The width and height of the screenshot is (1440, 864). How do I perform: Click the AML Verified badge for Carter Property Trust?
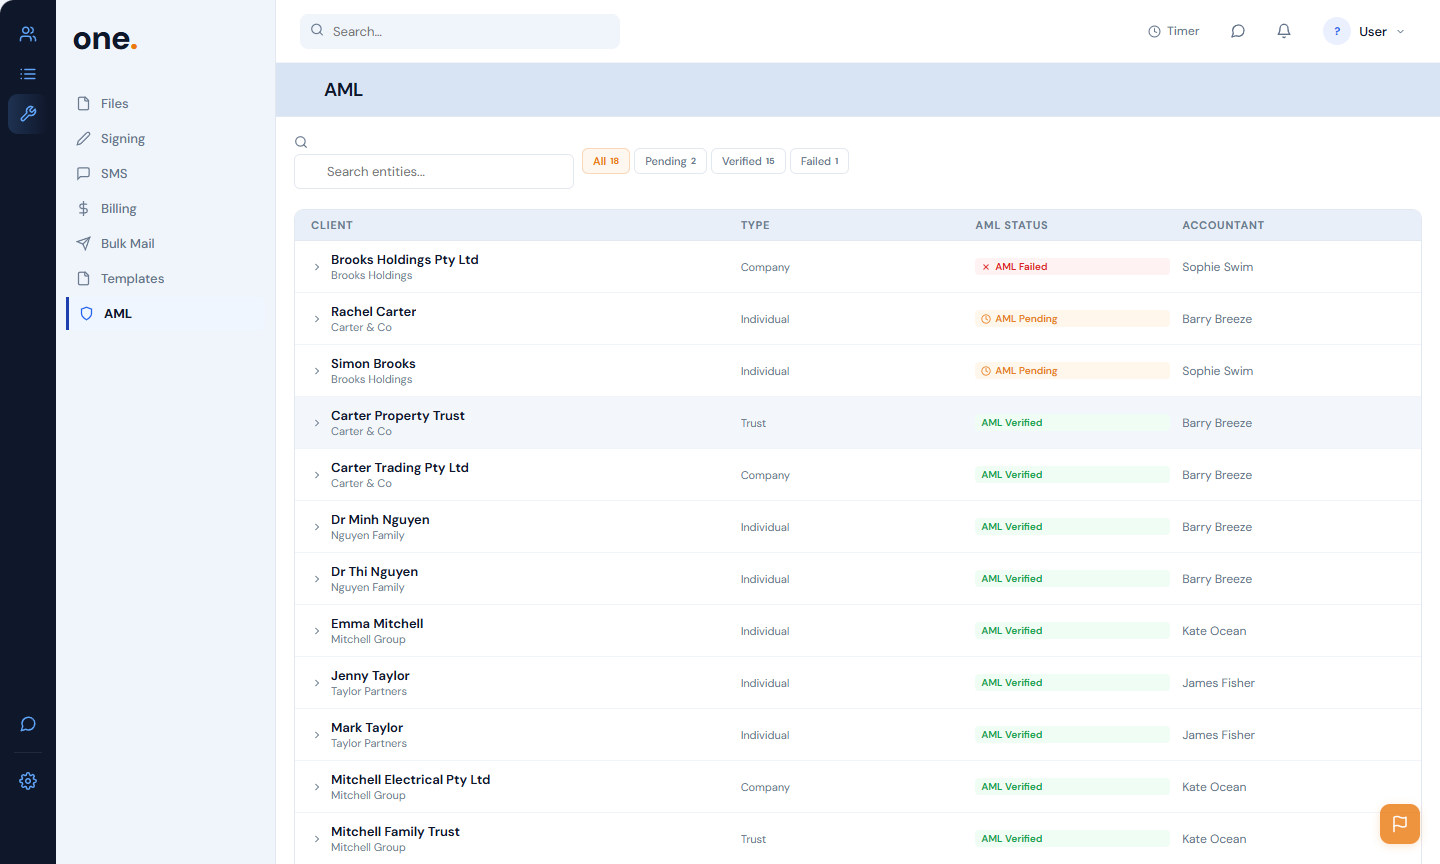(x=1072, y=423)
